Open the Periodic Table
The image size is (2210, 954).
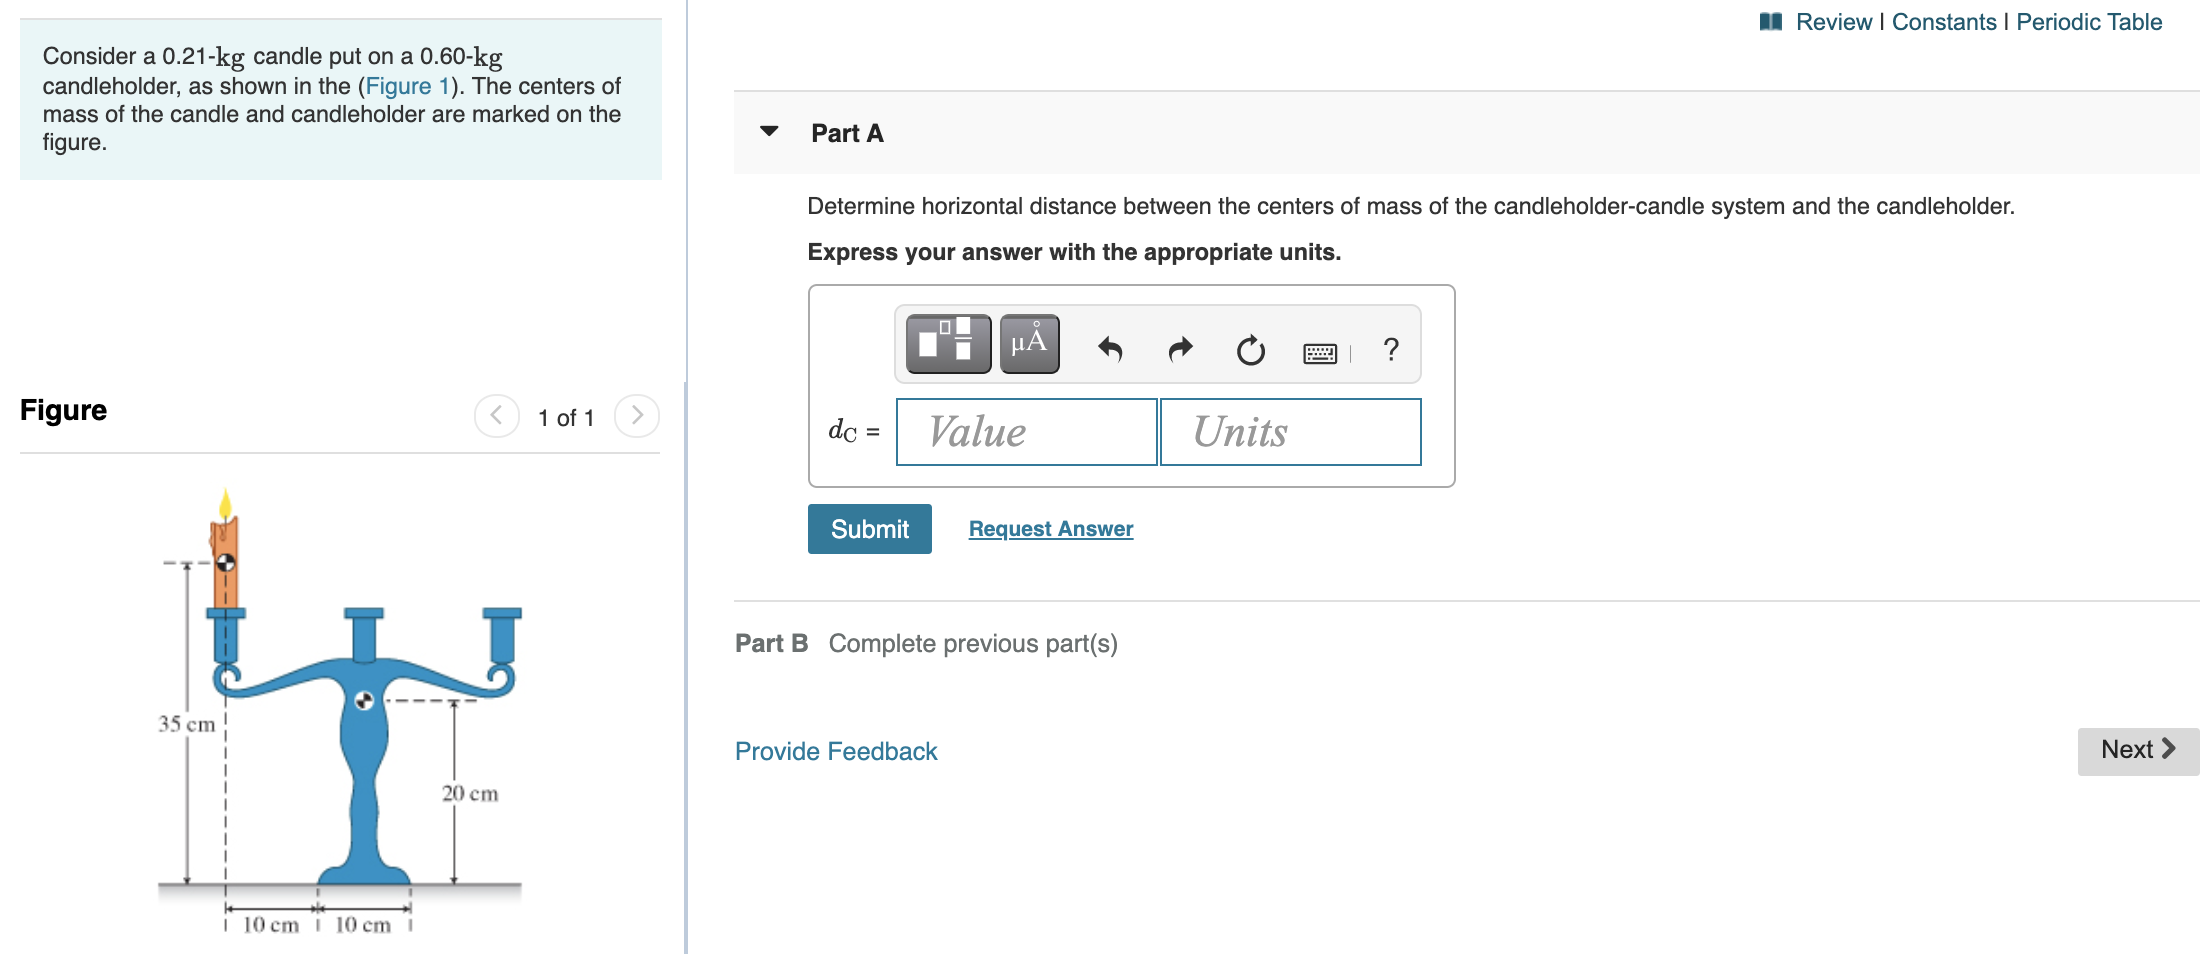pyautogui.click(x=2088, y=21)
